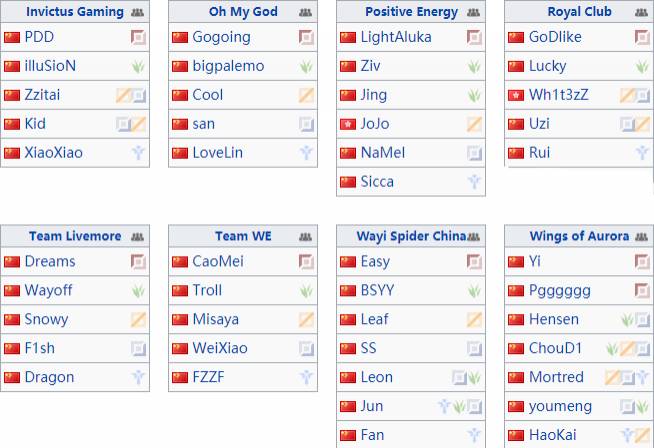Click PDD's top lane role icon
This screenshot has height=448, width=654.
point(138,37)
